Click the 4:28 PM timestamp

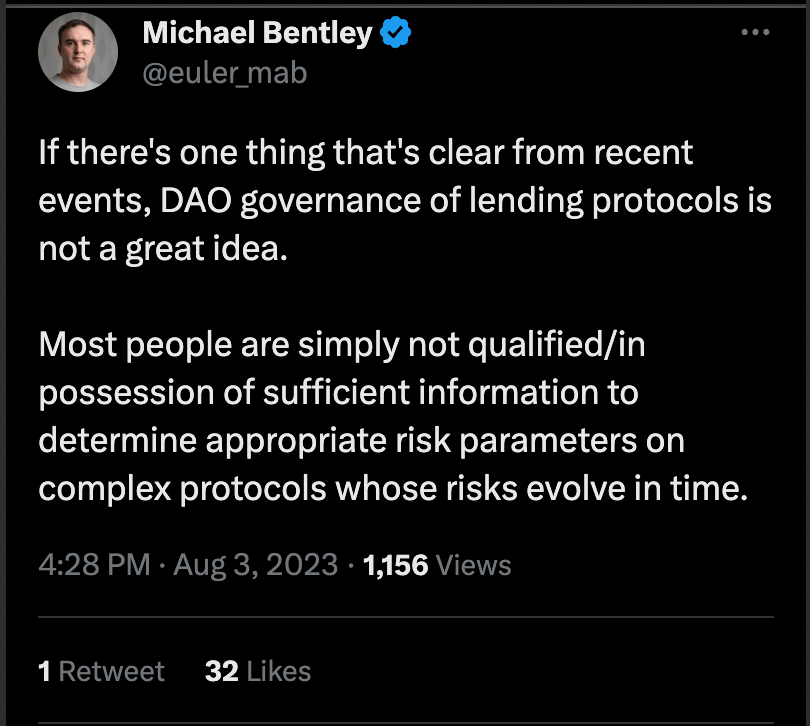[x=95, y=564]
